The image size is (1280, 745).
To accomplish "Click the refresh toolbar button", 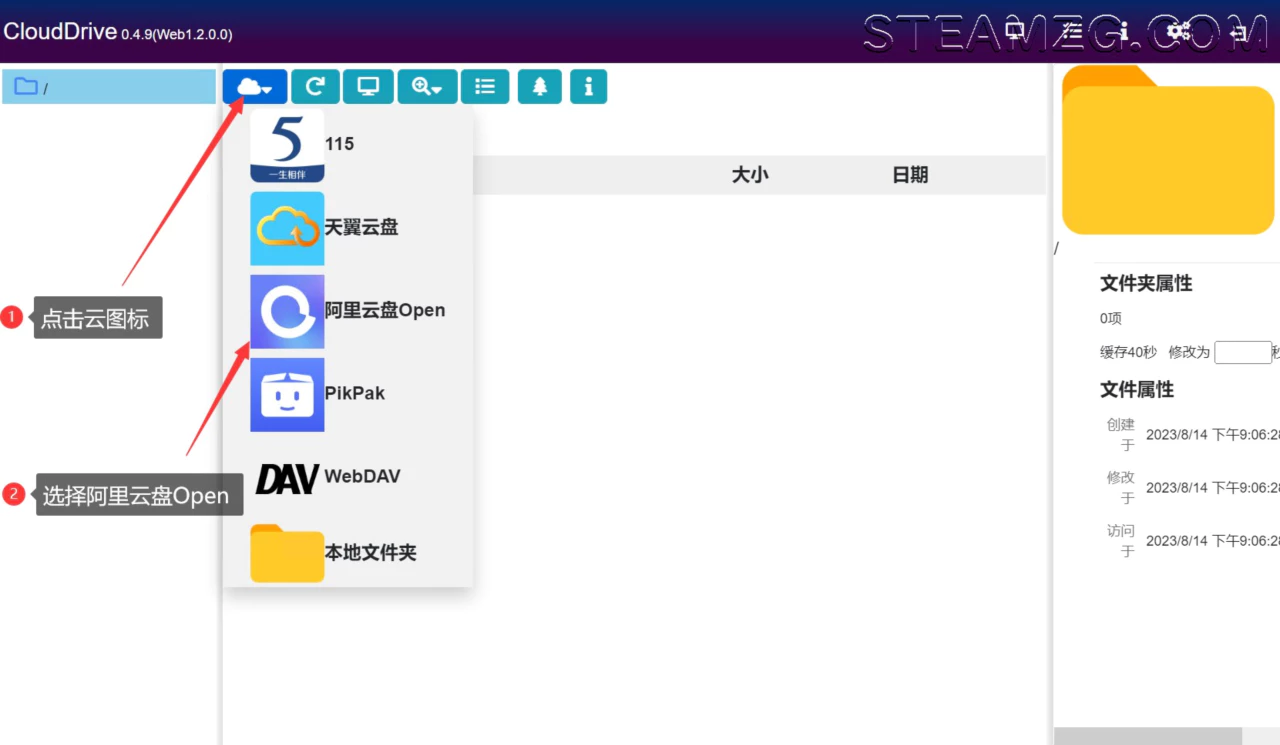I will click(315, 87).
